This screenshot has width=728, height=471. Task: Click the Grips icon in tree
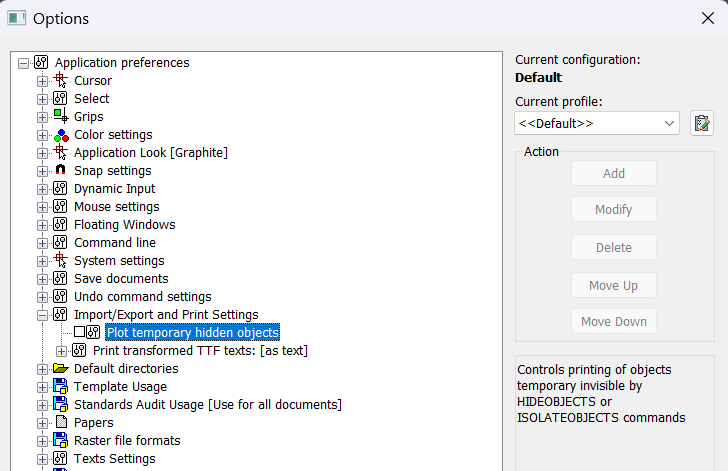click(x=60, y=117)
